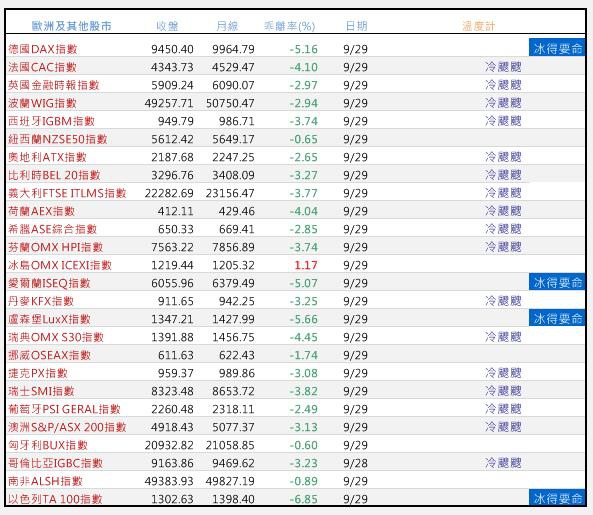Click the monthly line value 8653.72
The width and height of the screenshot is (593, 515).
pyautogui.click(x=233, y=391)
